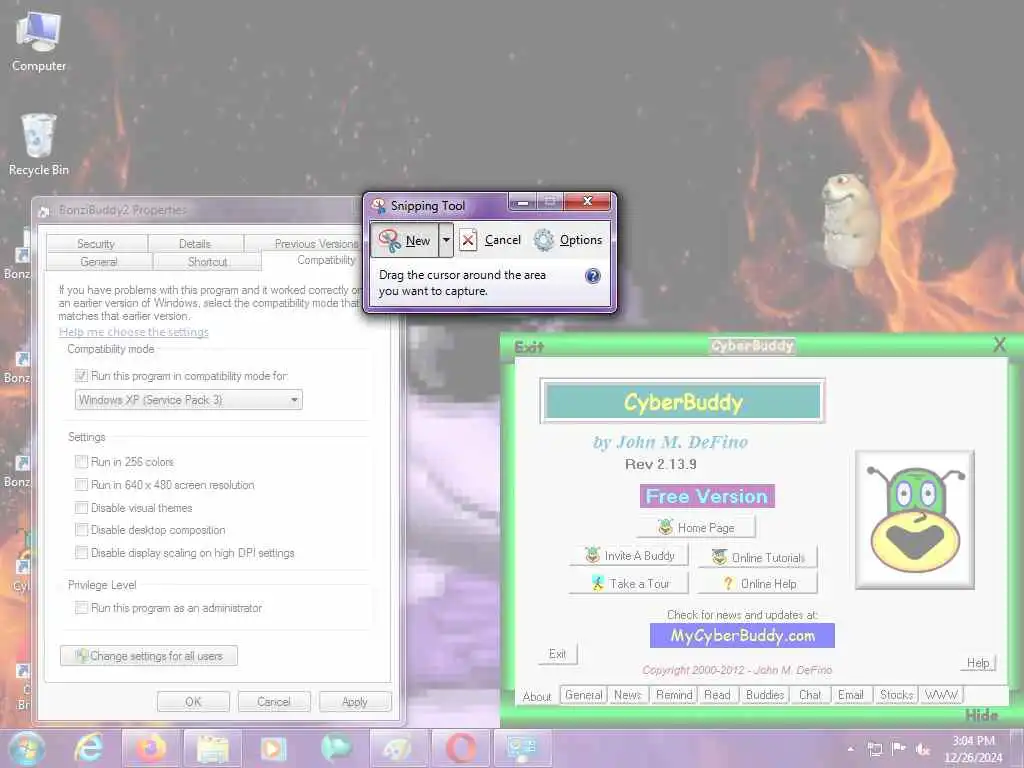Click Change settings for all users
This screenshot has height=768, width=1024.
pos(149,656)
